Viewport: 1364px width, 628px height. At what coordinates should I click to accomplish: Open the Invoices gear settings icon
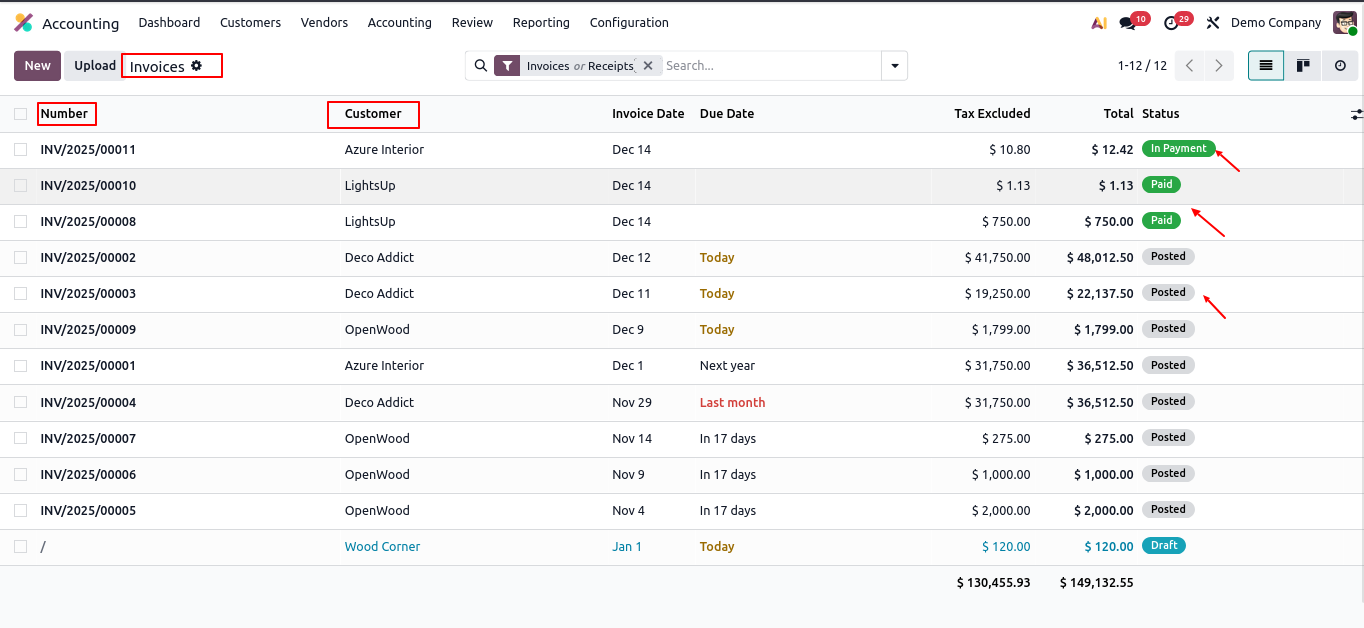coord(197,66)
